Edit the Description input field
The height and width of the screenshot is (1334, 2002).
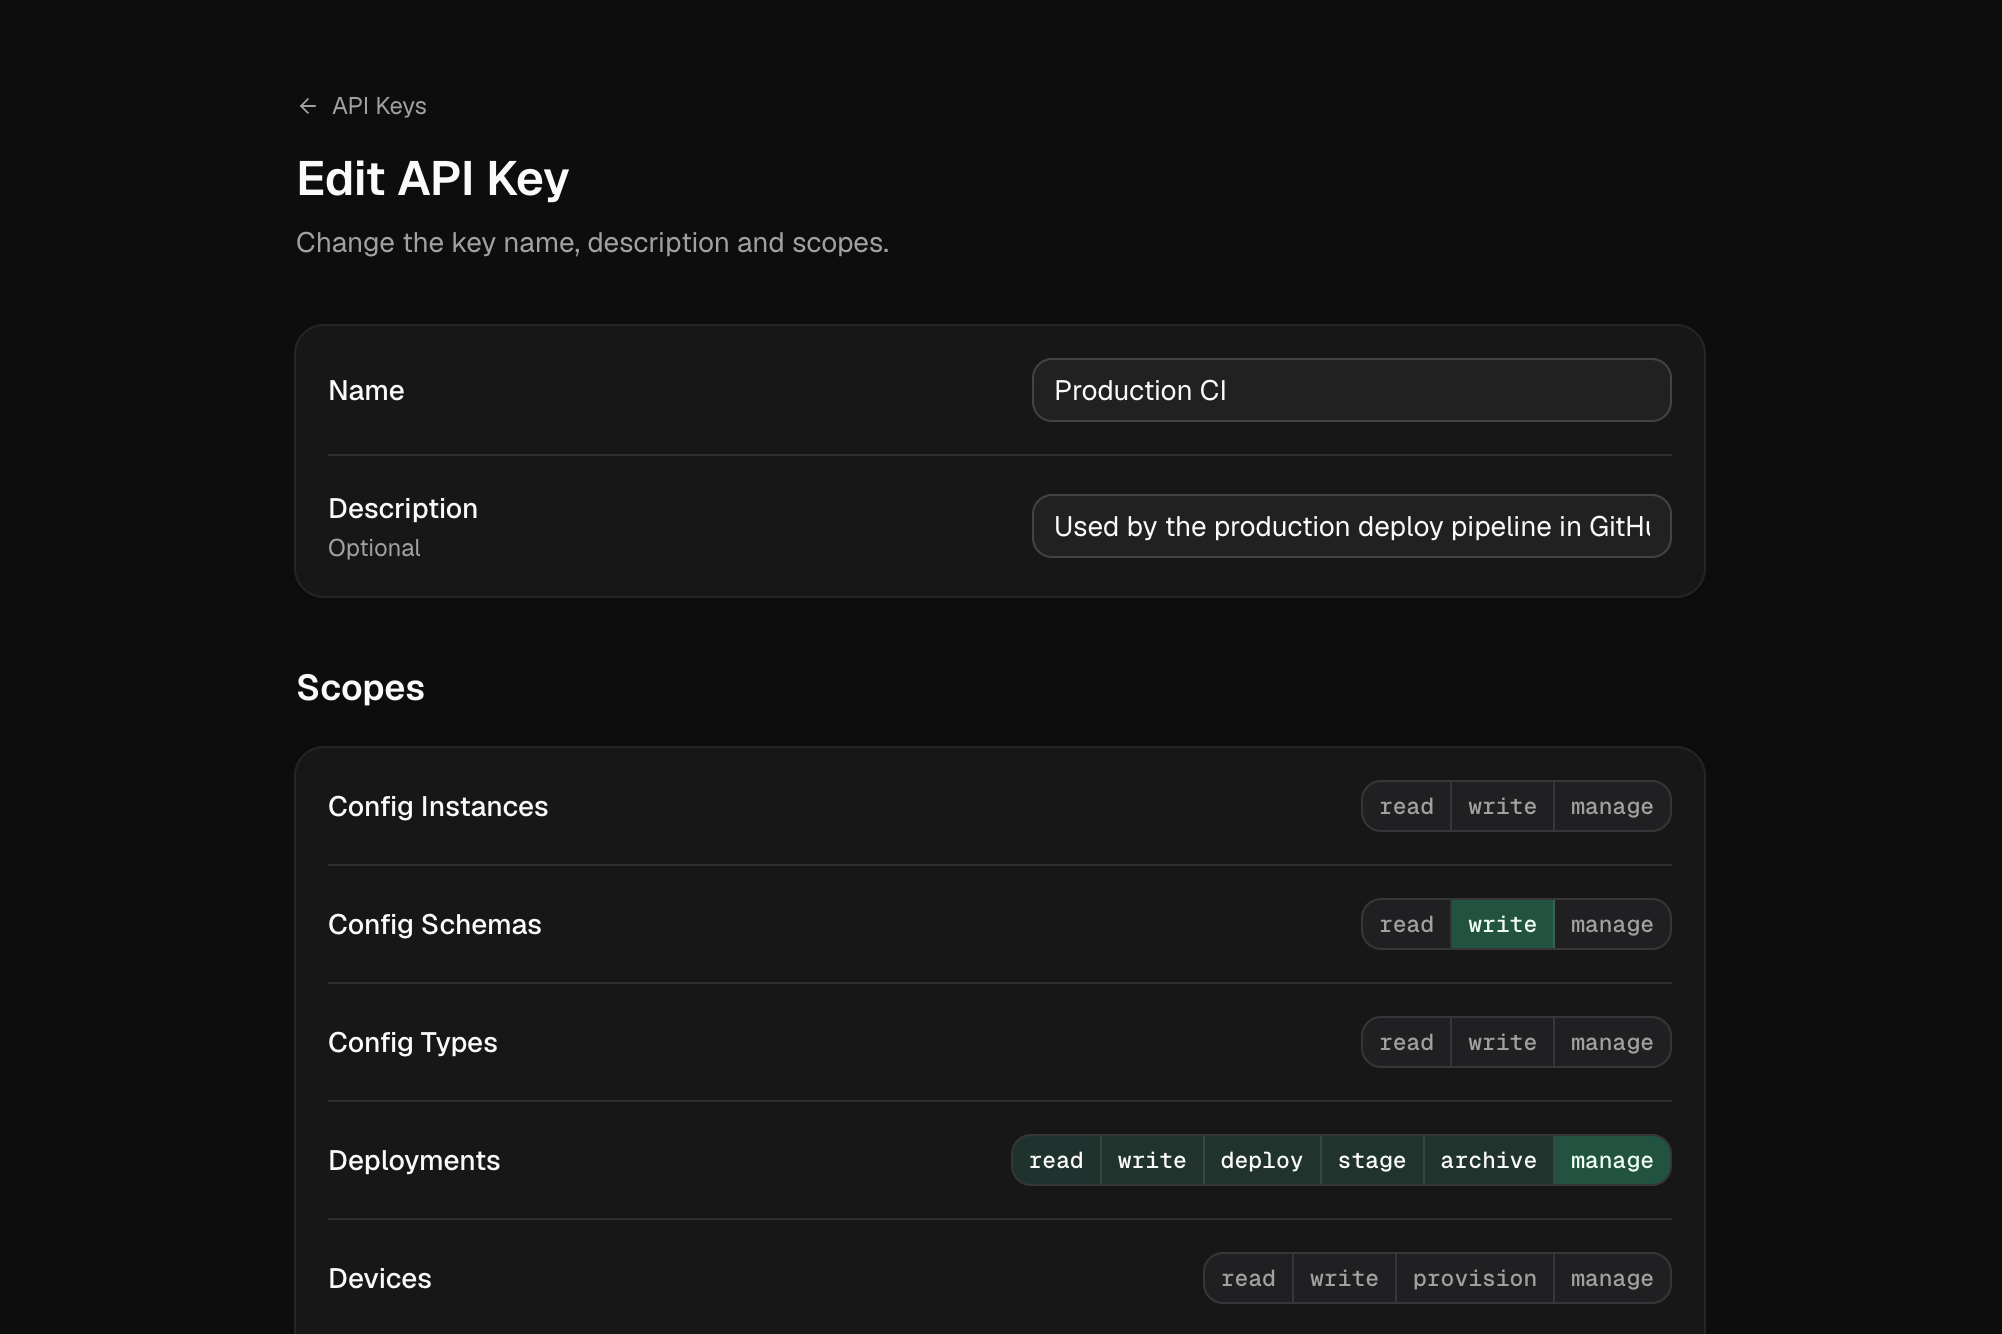(x=1351, y=526)
